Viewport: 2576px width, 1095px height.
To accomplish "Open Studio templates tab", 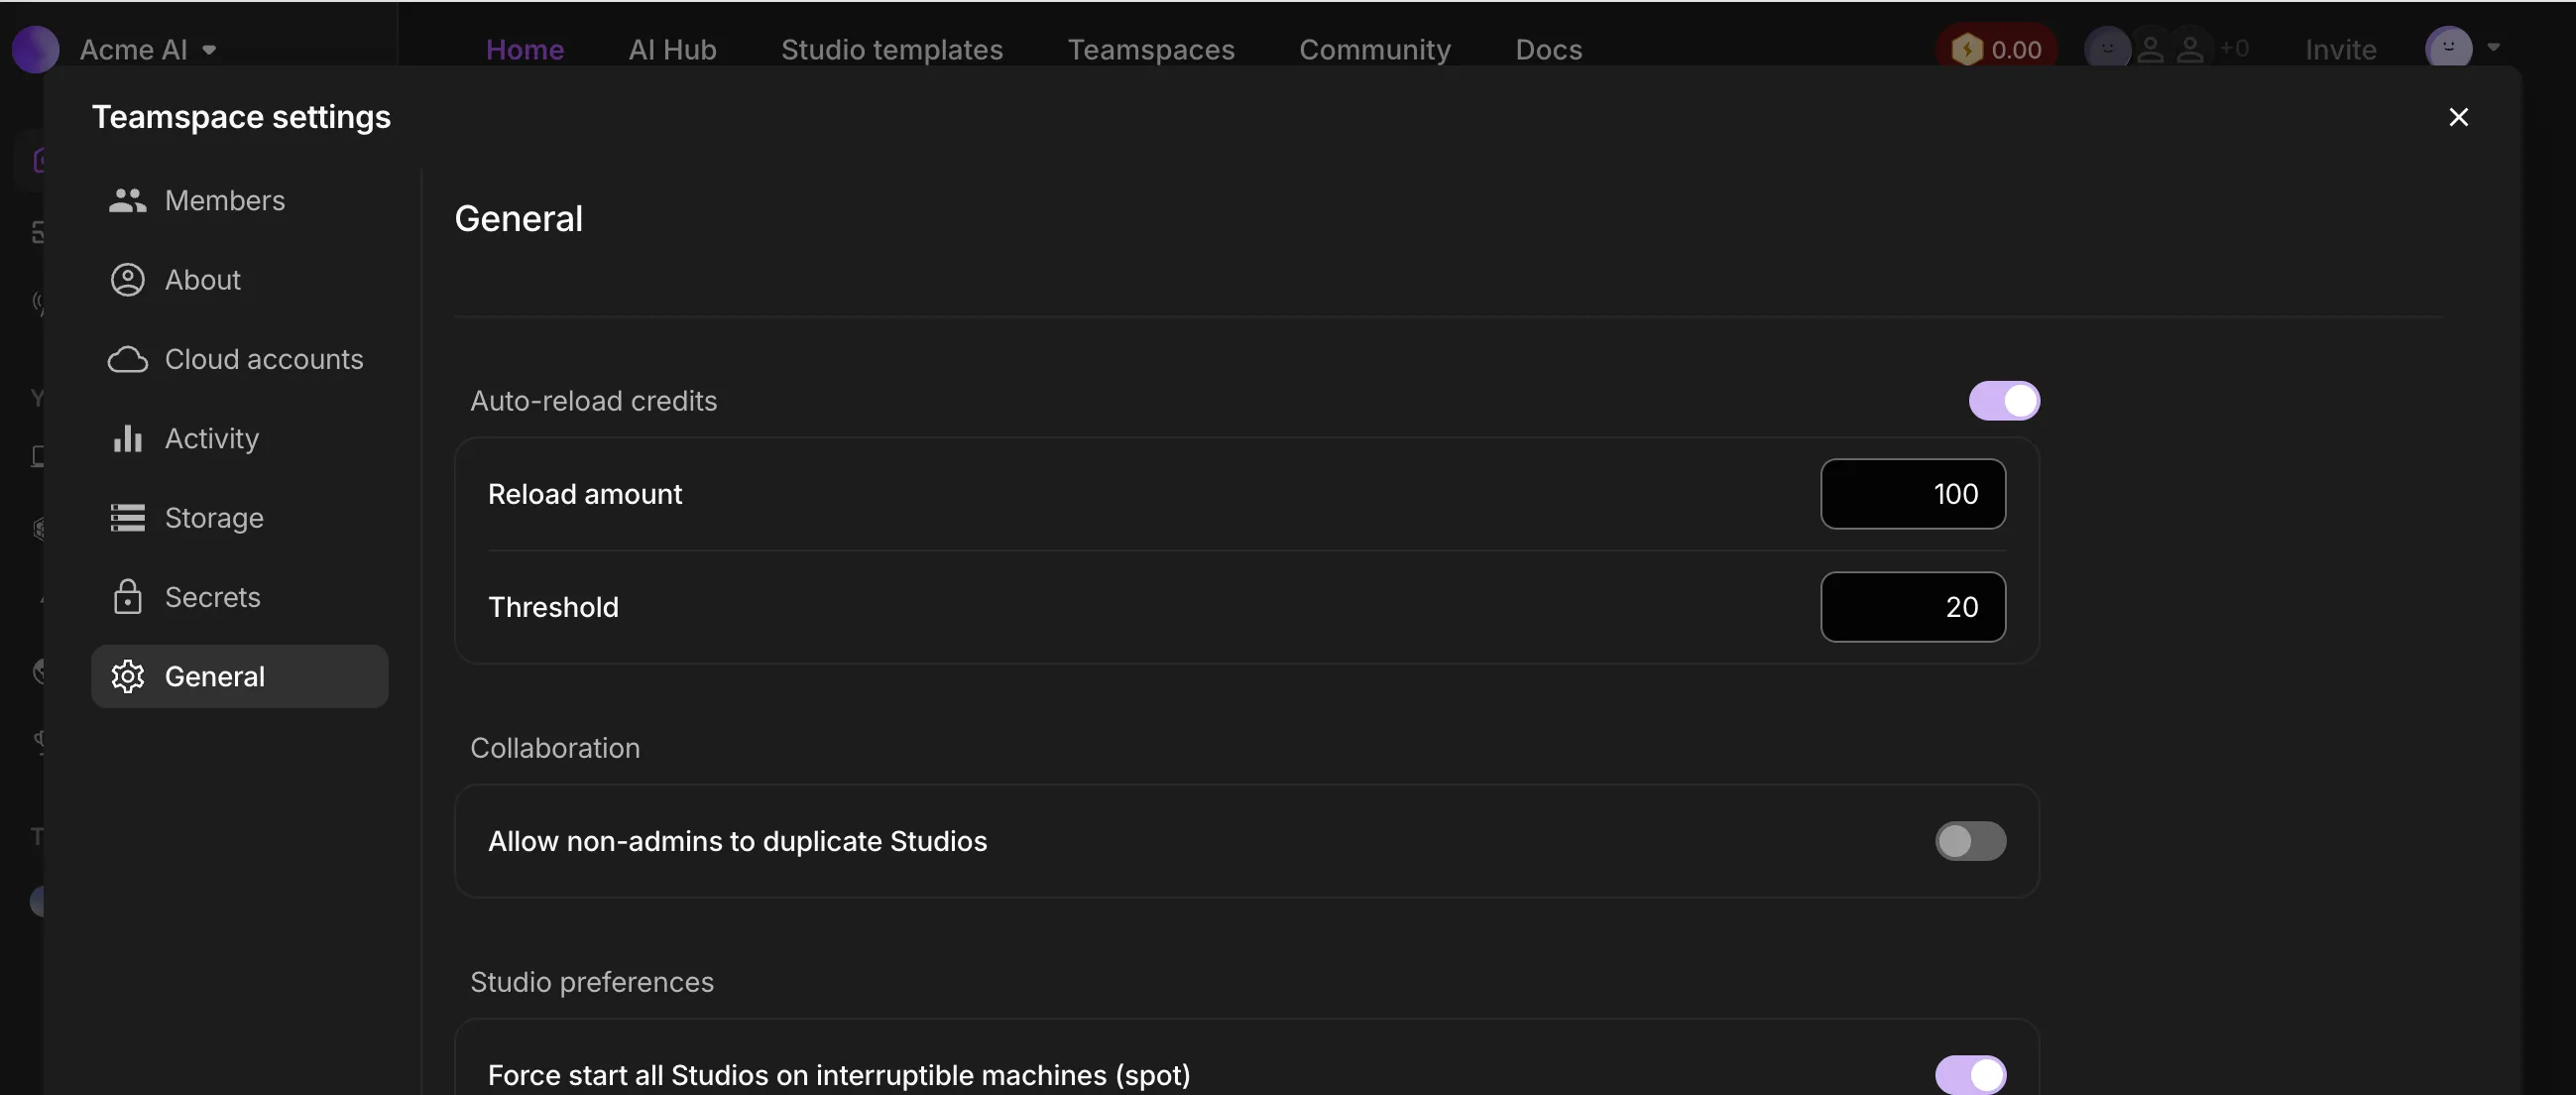I will click(x=892, y=49).
